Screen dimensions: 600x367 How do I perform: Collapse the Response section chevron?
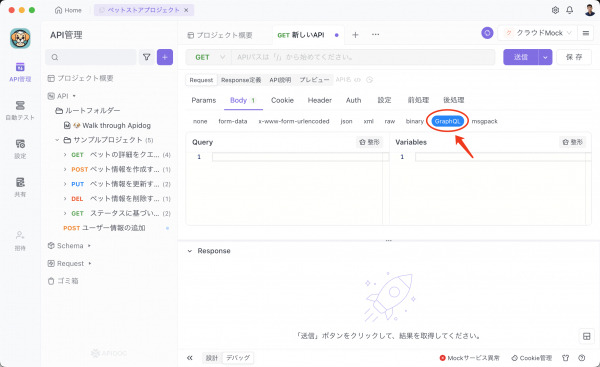click(189, 251)
